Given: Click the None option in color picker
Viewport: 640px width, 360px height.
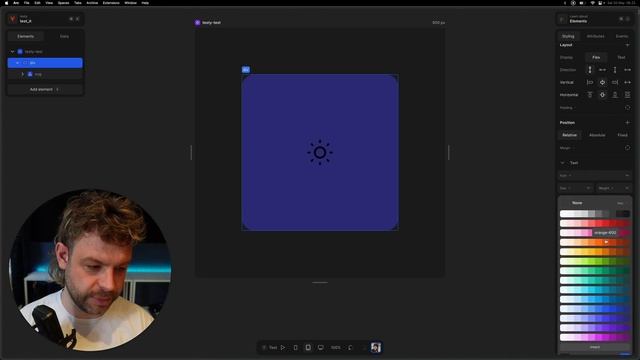Looking at the screenshot, I should [577, 203].
